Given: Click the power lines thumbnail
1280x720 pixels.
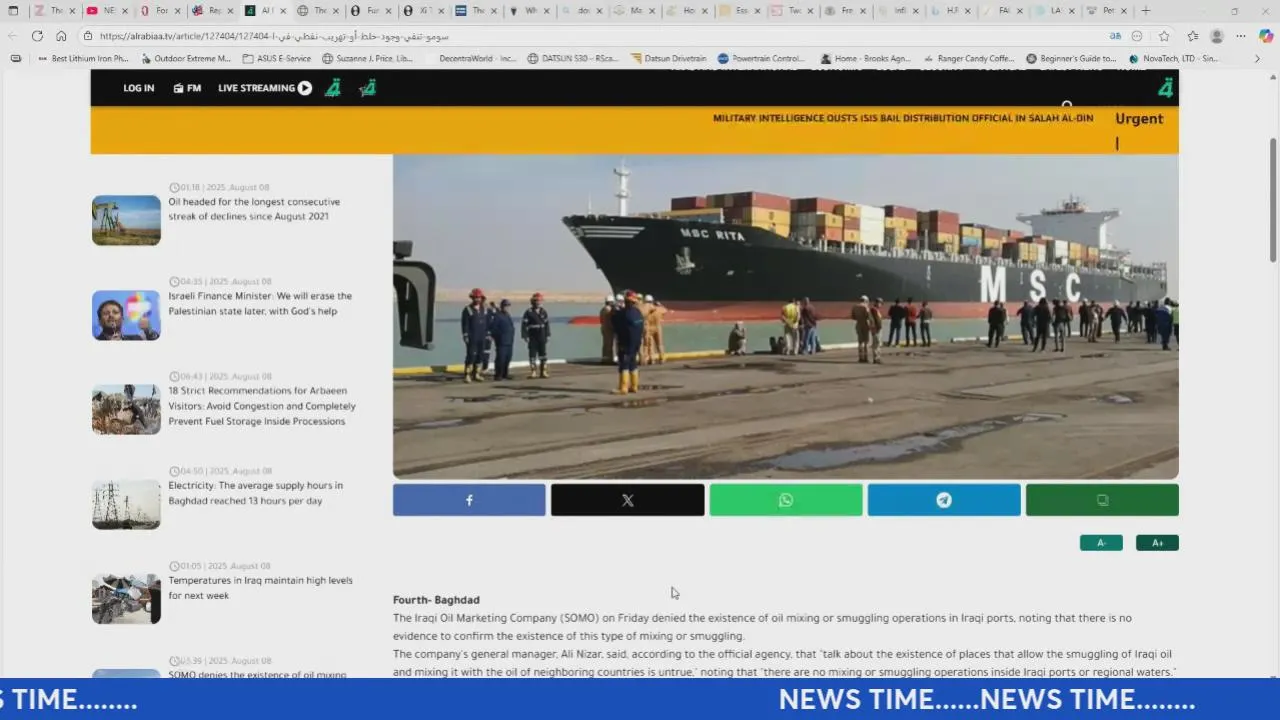Looking at the screenshot, I should 126,504.
